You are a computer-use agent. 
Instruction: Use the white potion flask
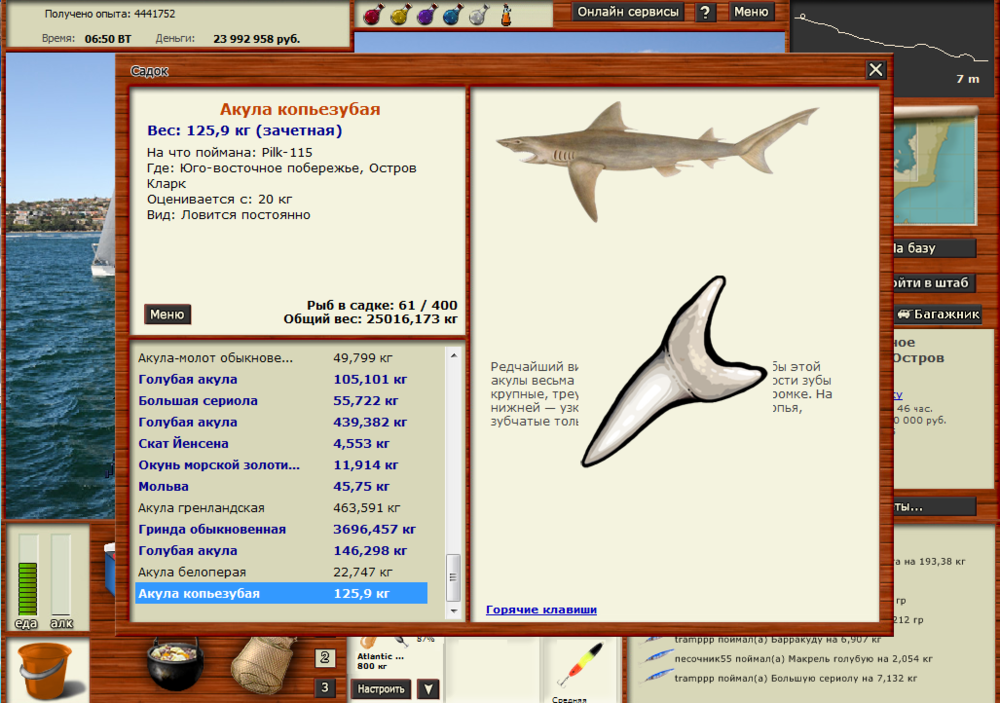coord(476,14)
